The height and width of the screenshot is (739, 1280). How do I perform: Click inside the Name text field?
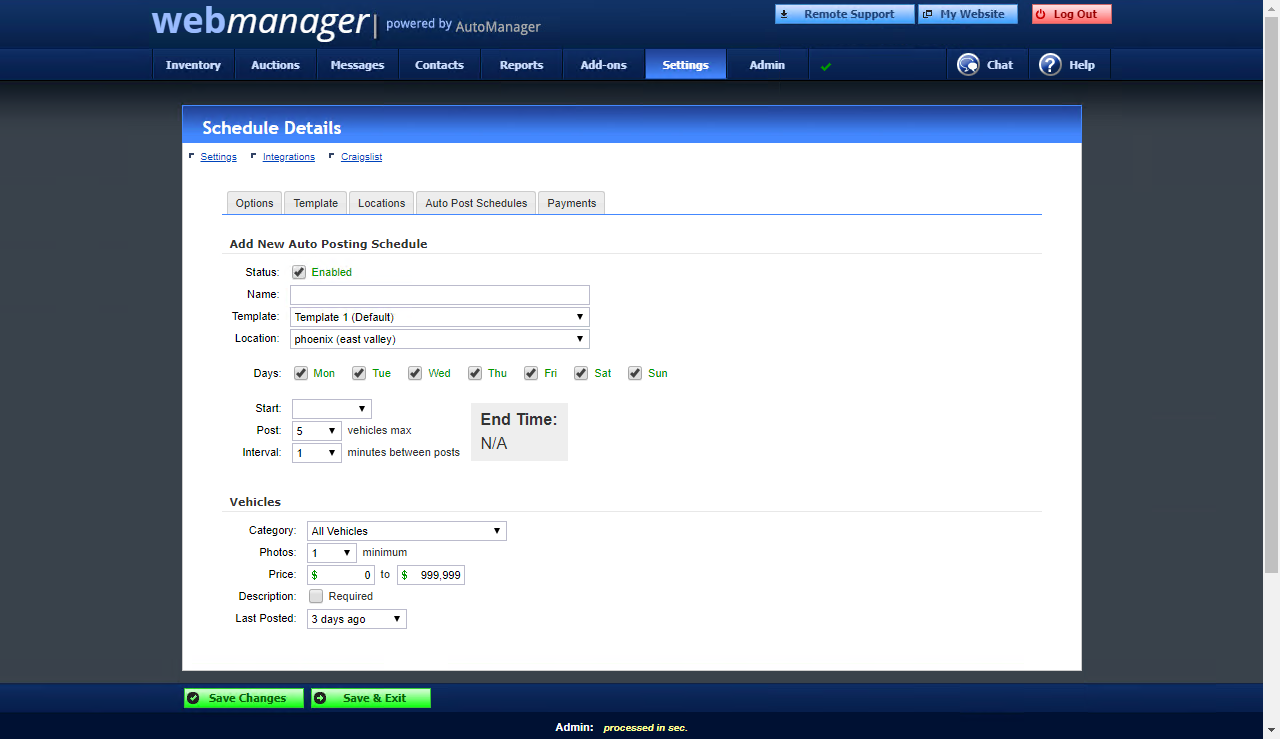click(x=439, y=294)
